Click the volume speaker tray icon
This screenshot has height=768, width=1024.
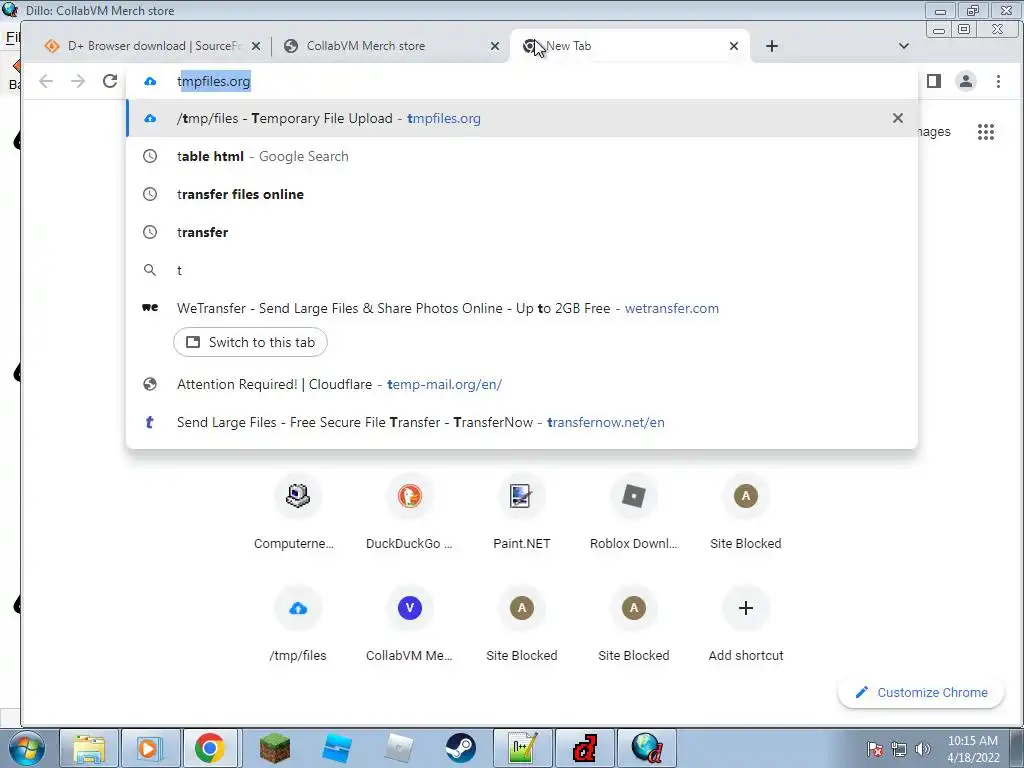923,749
